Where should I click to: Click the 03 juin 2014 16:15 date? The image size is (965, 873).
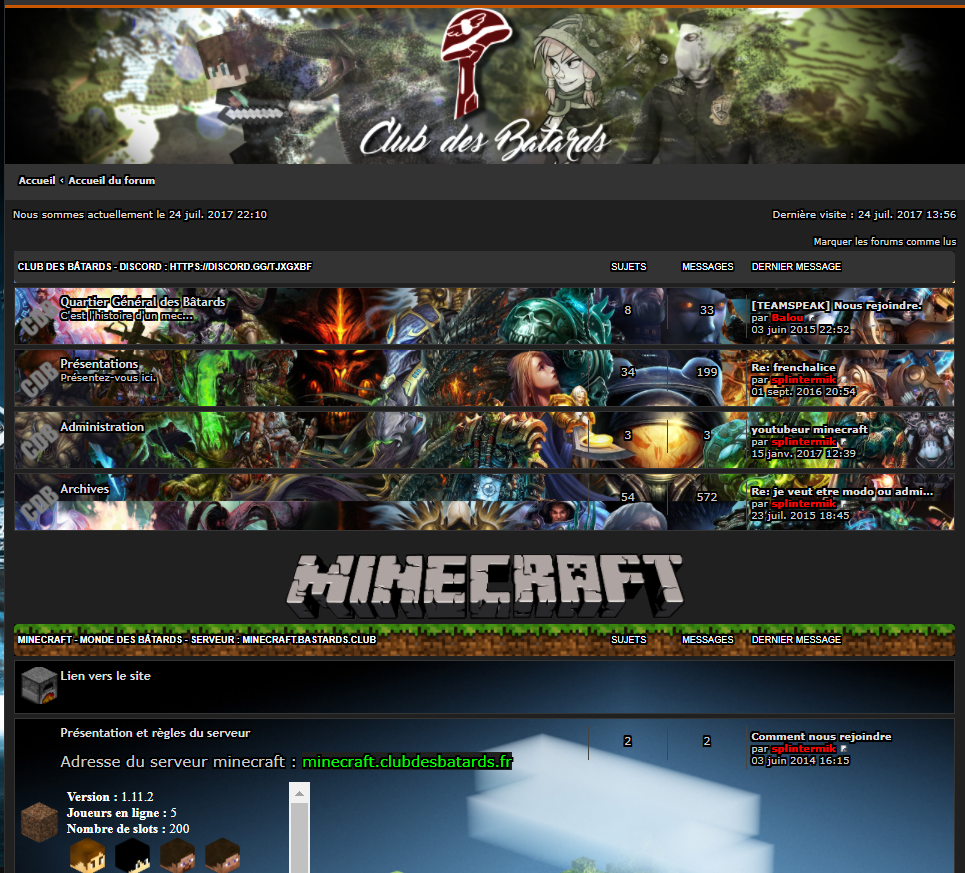point(800,761)
